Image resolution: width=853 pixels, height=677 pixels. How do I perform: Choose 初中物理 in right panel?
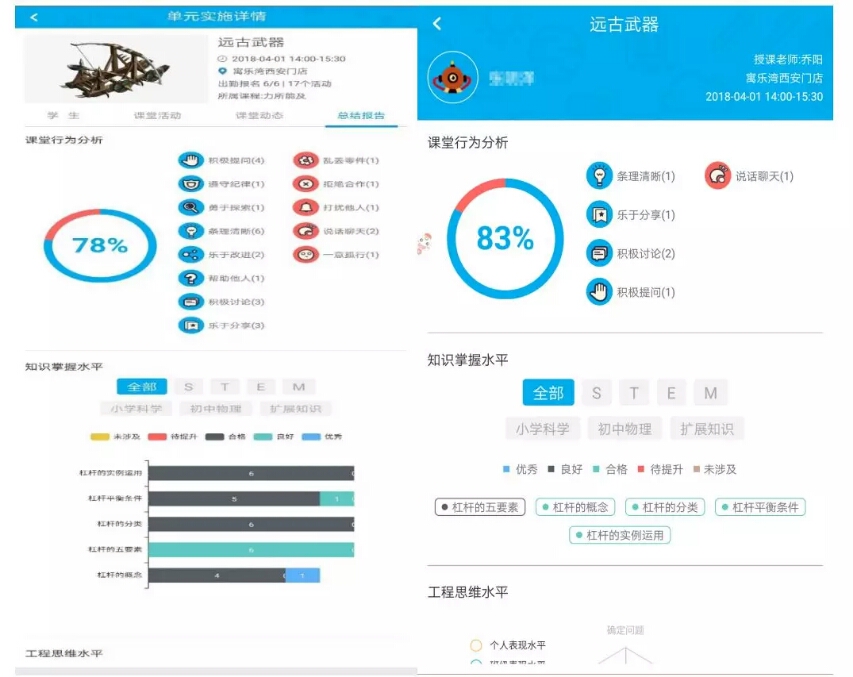(625, 429)
